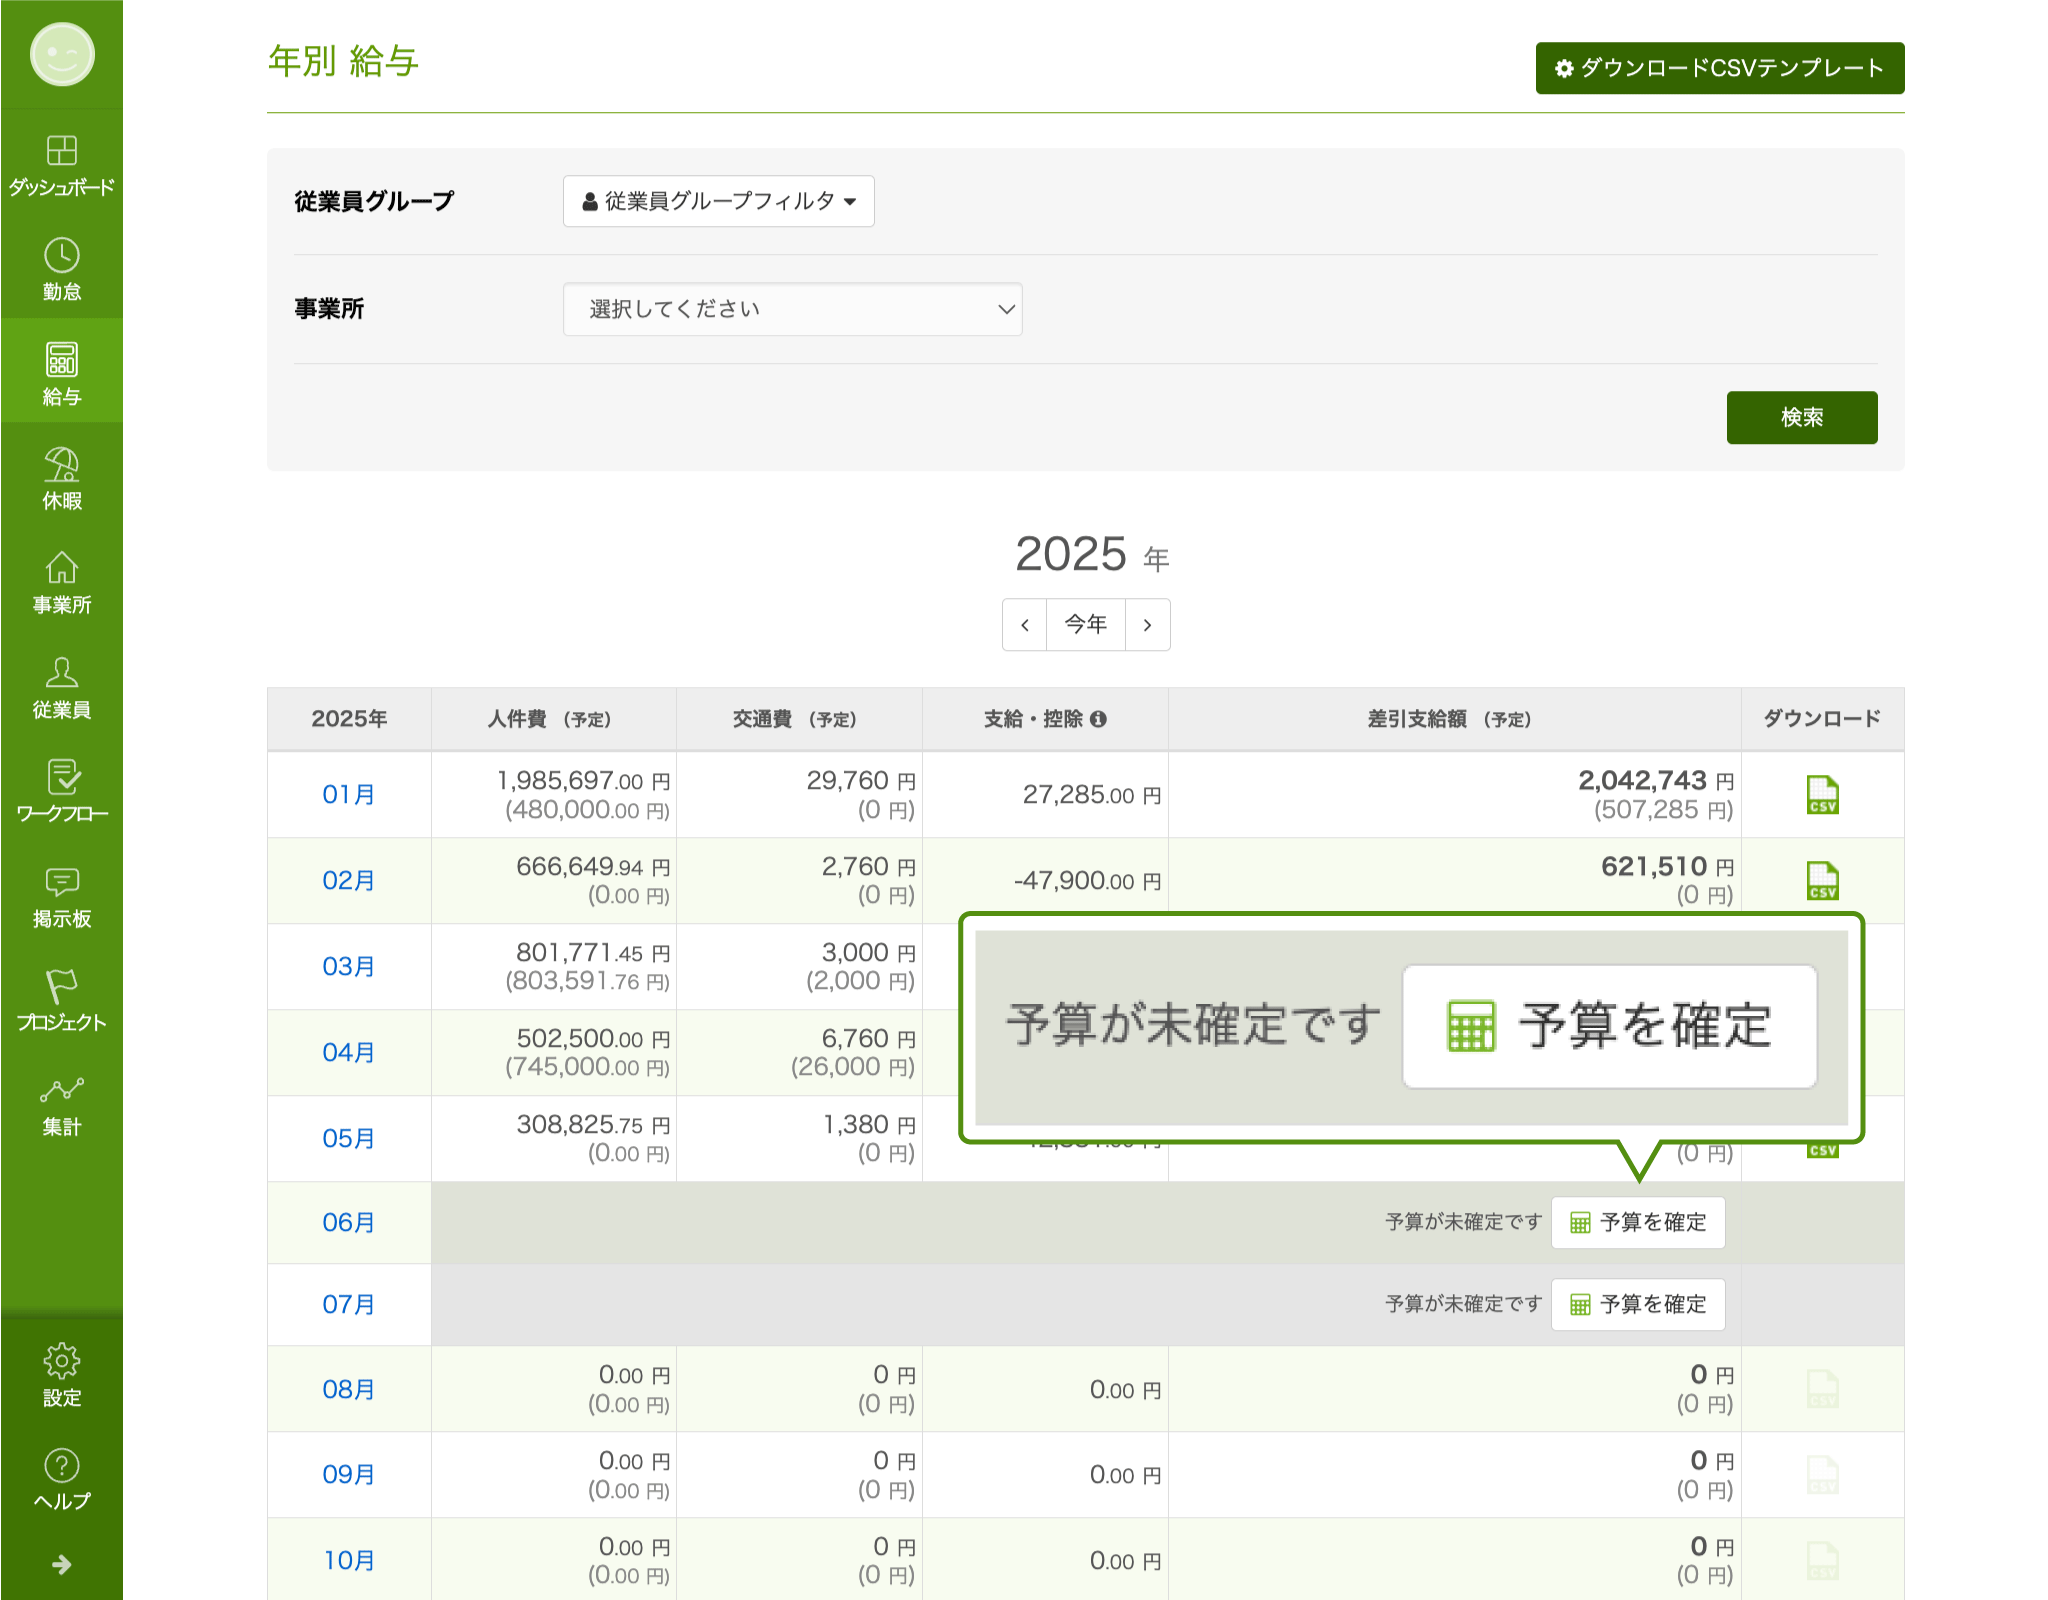Screen dimensions: 2048x1600
Task: Click the 621,510 円 amount for 02月
Action: click(x=1668, y=867)
